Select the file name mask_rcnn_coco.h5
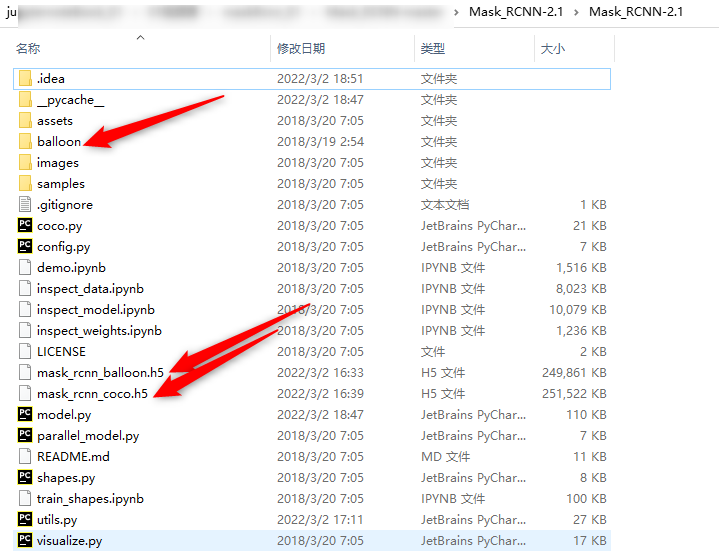Screen dimensions: 719x555 tap(93, 394)
